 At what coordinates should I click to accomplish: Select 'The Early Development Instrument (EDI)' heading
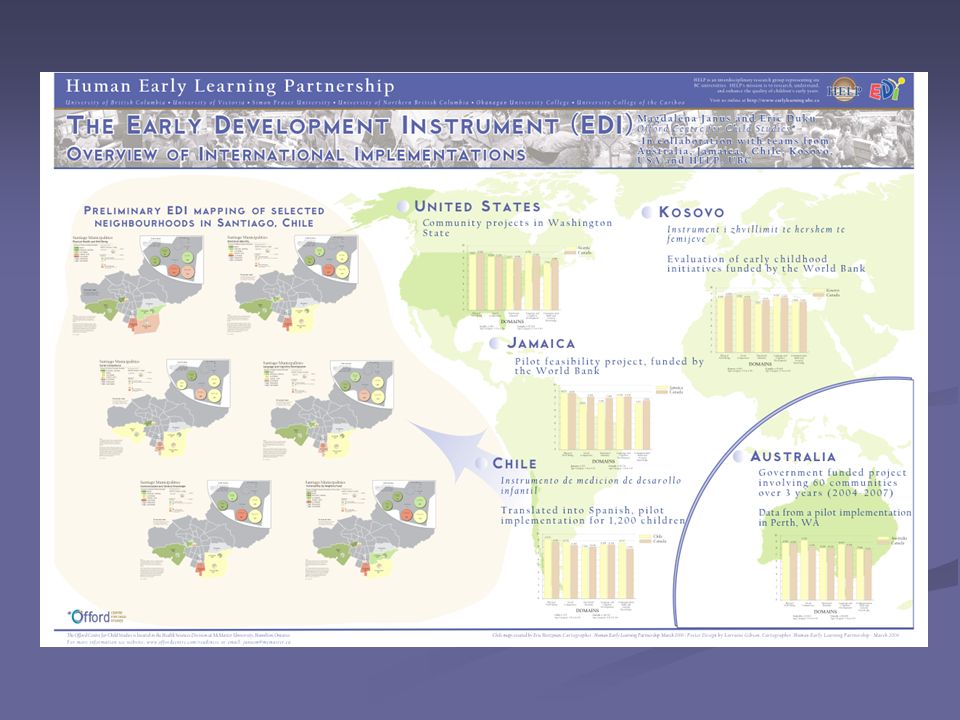[349, 126]
